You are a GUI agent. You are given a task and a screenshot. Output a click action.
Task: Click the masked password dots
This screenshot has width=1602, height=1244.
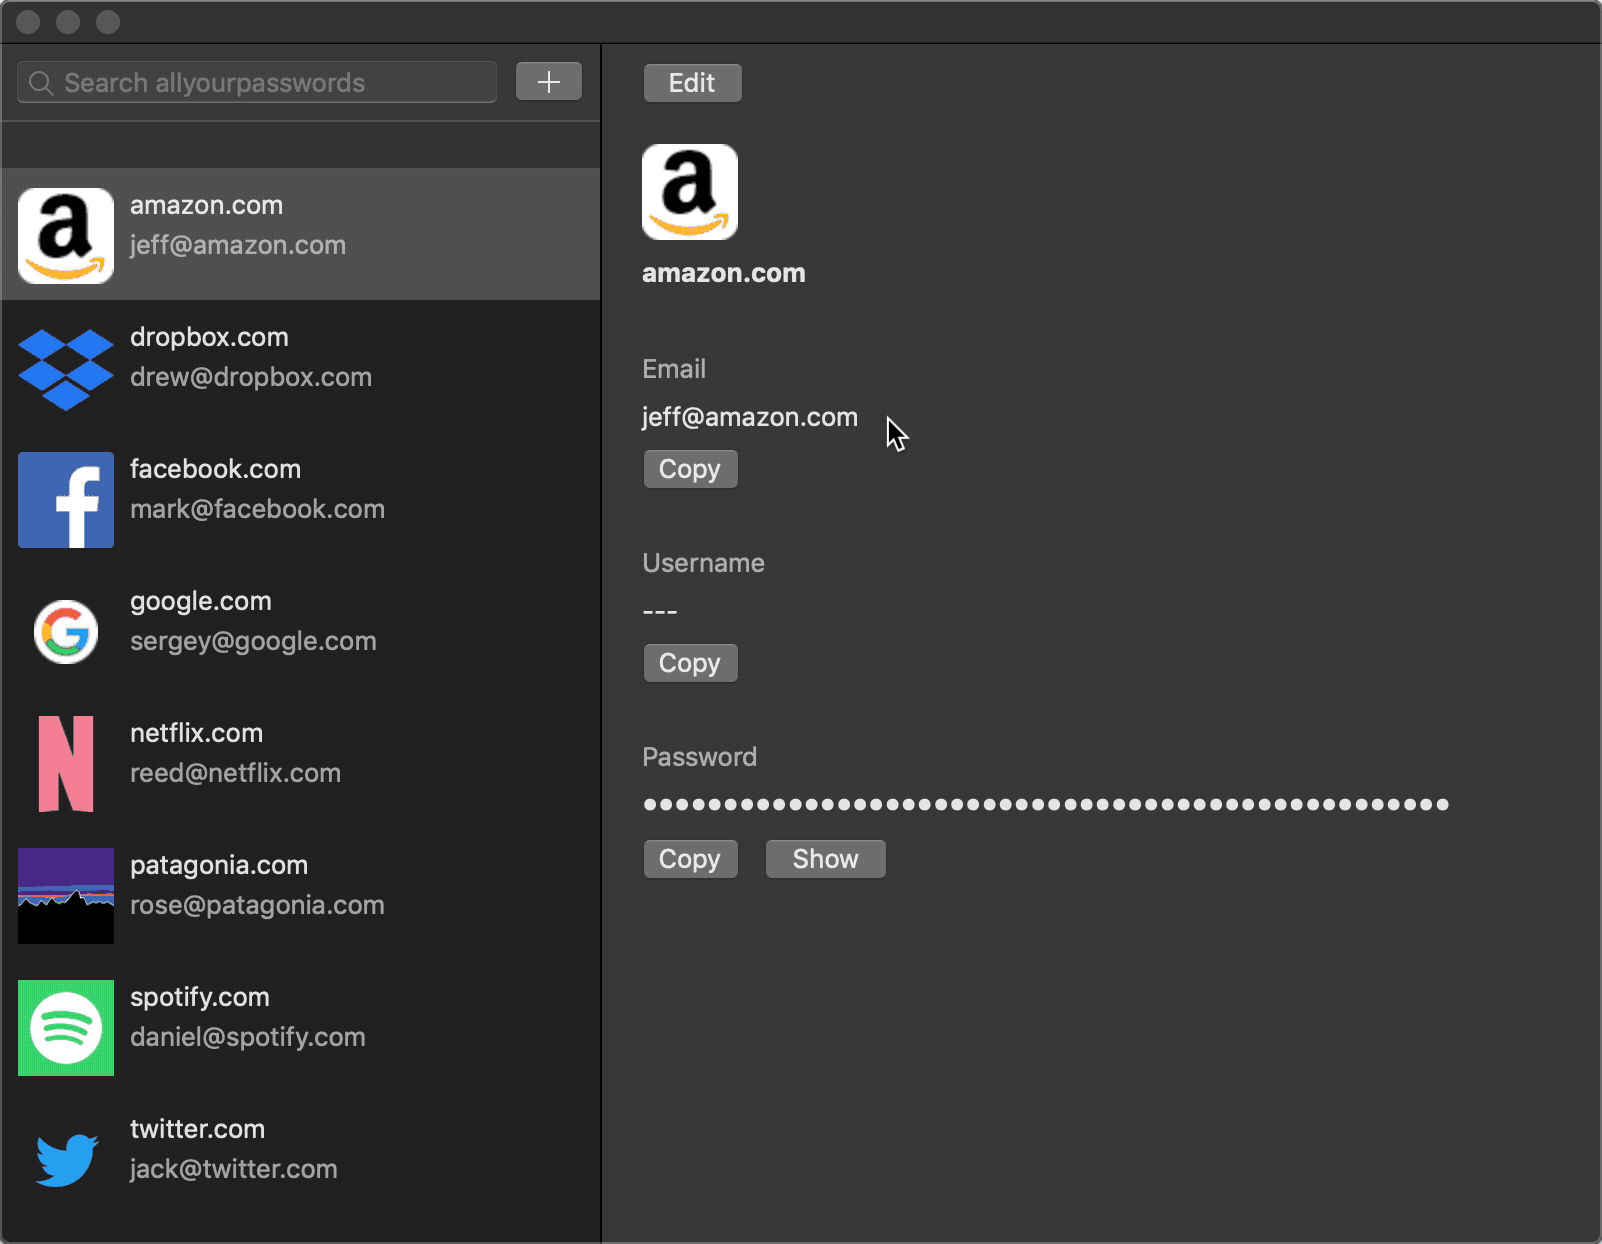tap(1046, 804)
